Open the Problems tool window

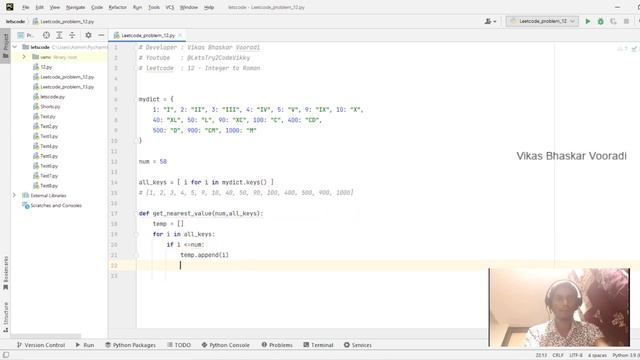click(x=277, y=345)
